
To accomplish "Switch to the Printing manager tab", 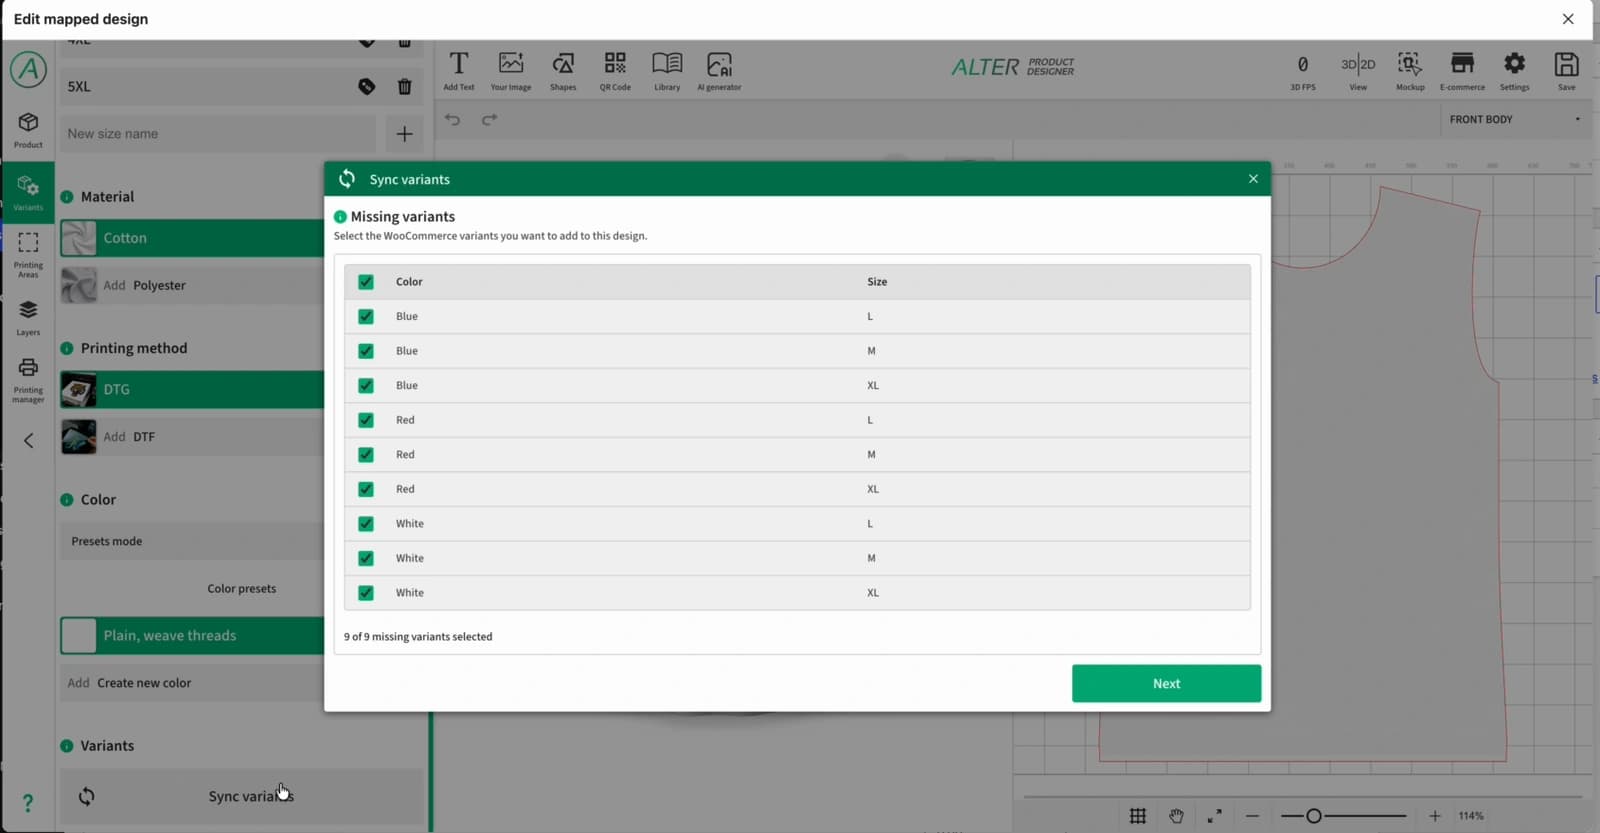I will [x=28, y=380].
